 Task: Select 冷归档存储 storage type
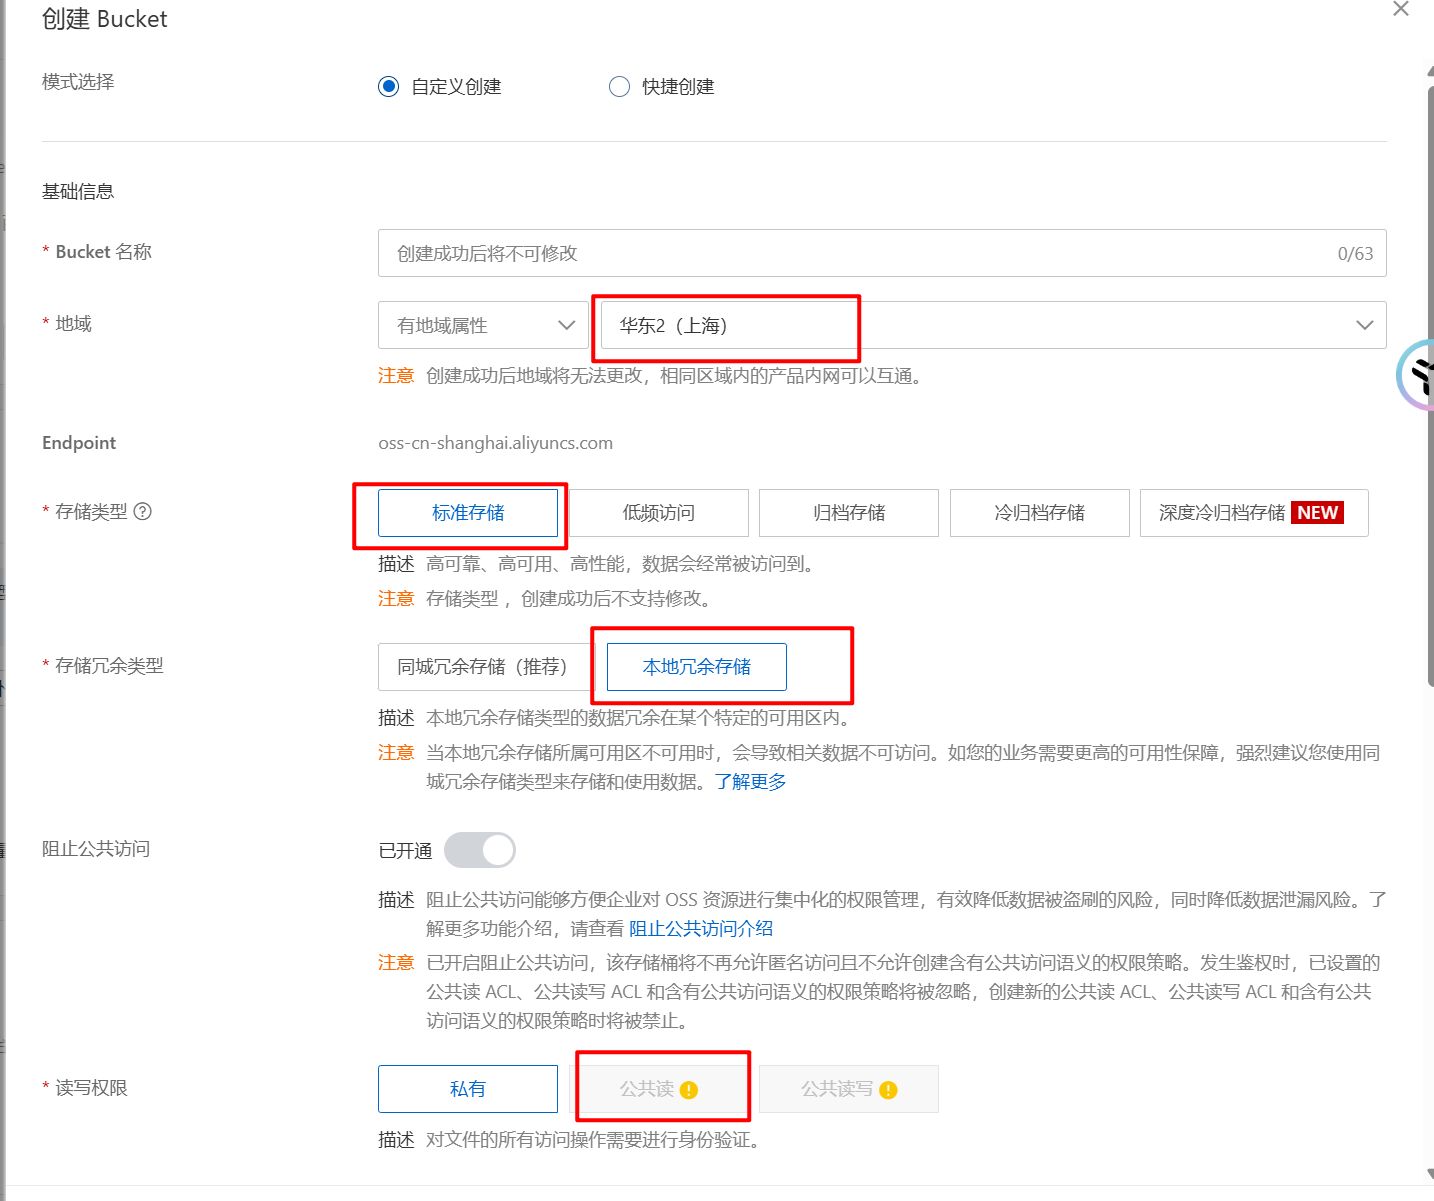pos(1039,513)
